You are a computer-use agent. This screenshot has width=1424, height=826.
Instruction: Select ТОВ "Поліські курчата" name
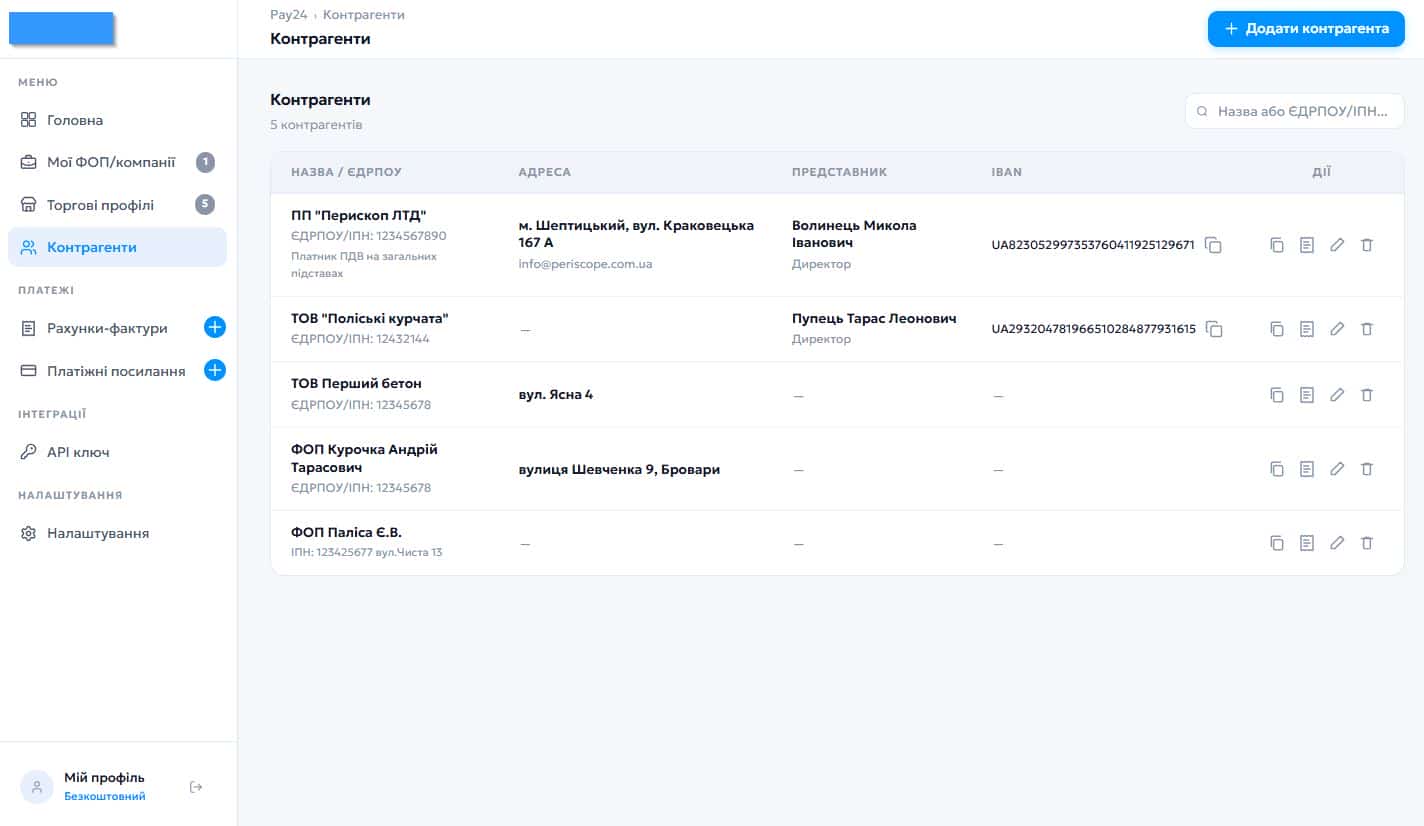coord(370,319)
